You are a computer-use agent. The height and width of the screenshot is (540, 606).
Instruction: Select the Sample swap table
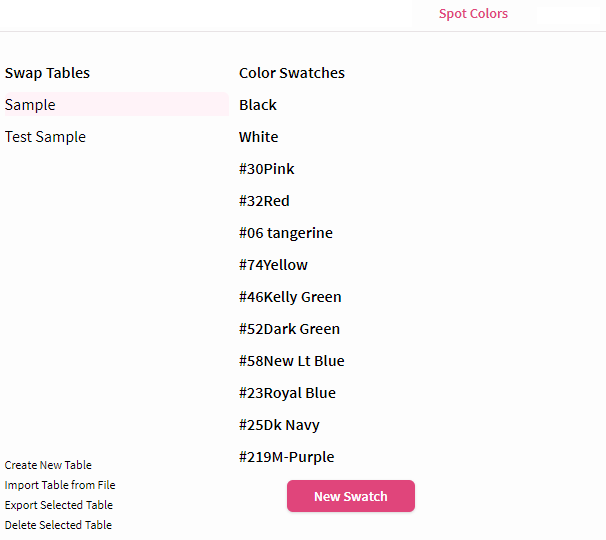click(x=117, y=104)
